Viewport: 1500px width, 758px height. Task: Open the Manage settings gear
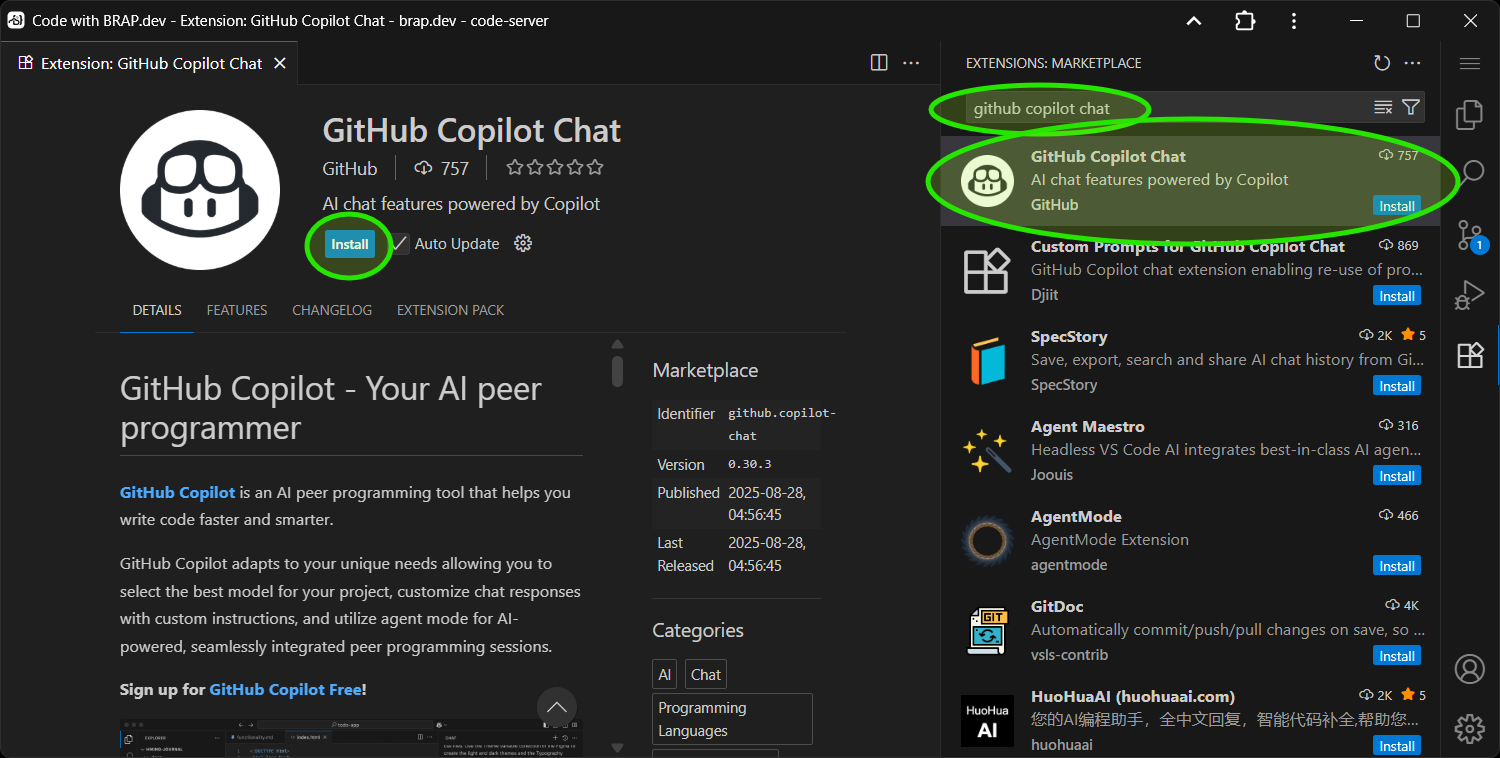coord(1469,728)
